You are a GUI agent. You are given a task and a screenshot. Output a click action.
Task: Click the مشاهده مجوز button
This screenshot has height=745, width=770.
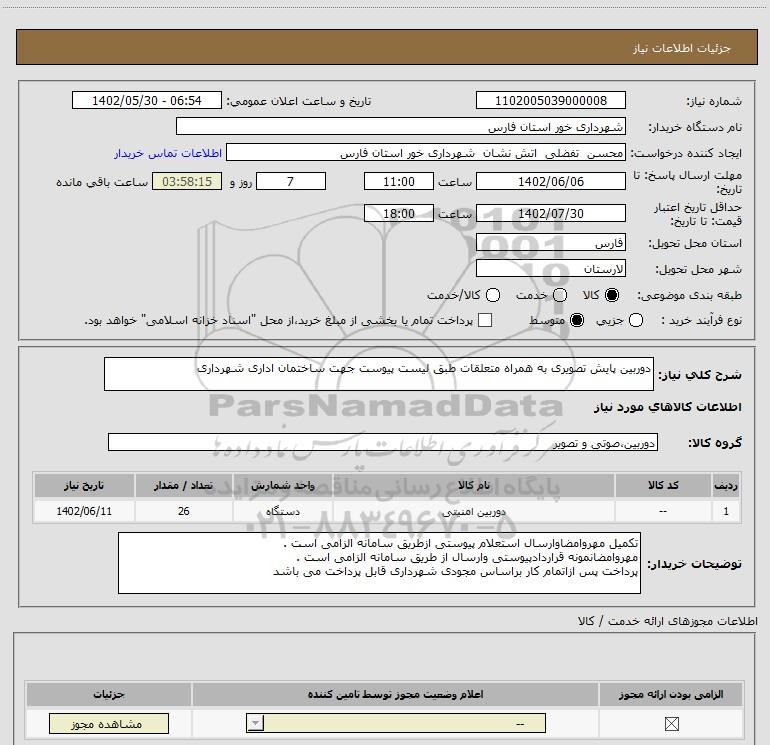tap(109, 723)
